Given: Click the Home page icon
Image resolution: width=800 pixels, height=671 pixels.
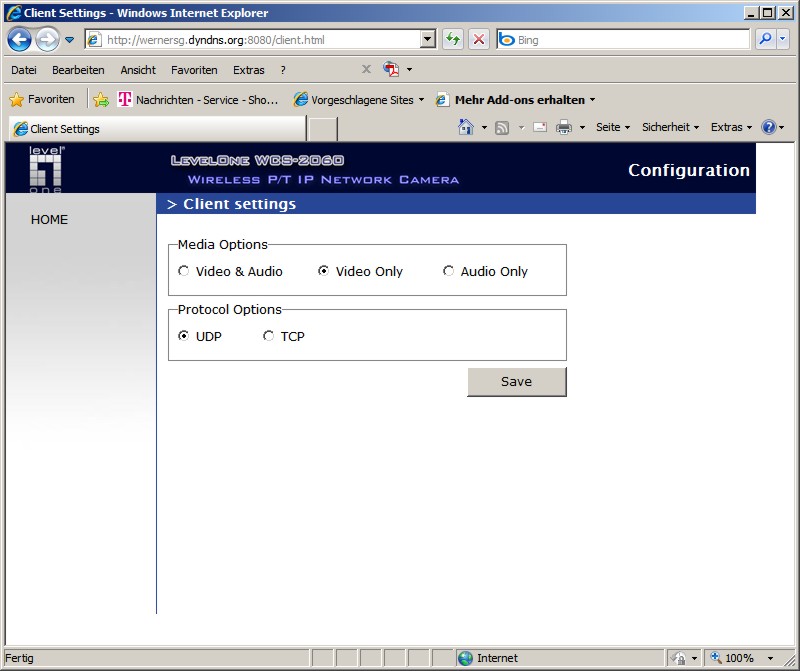Looking at the screenshot, I should 466,127.
